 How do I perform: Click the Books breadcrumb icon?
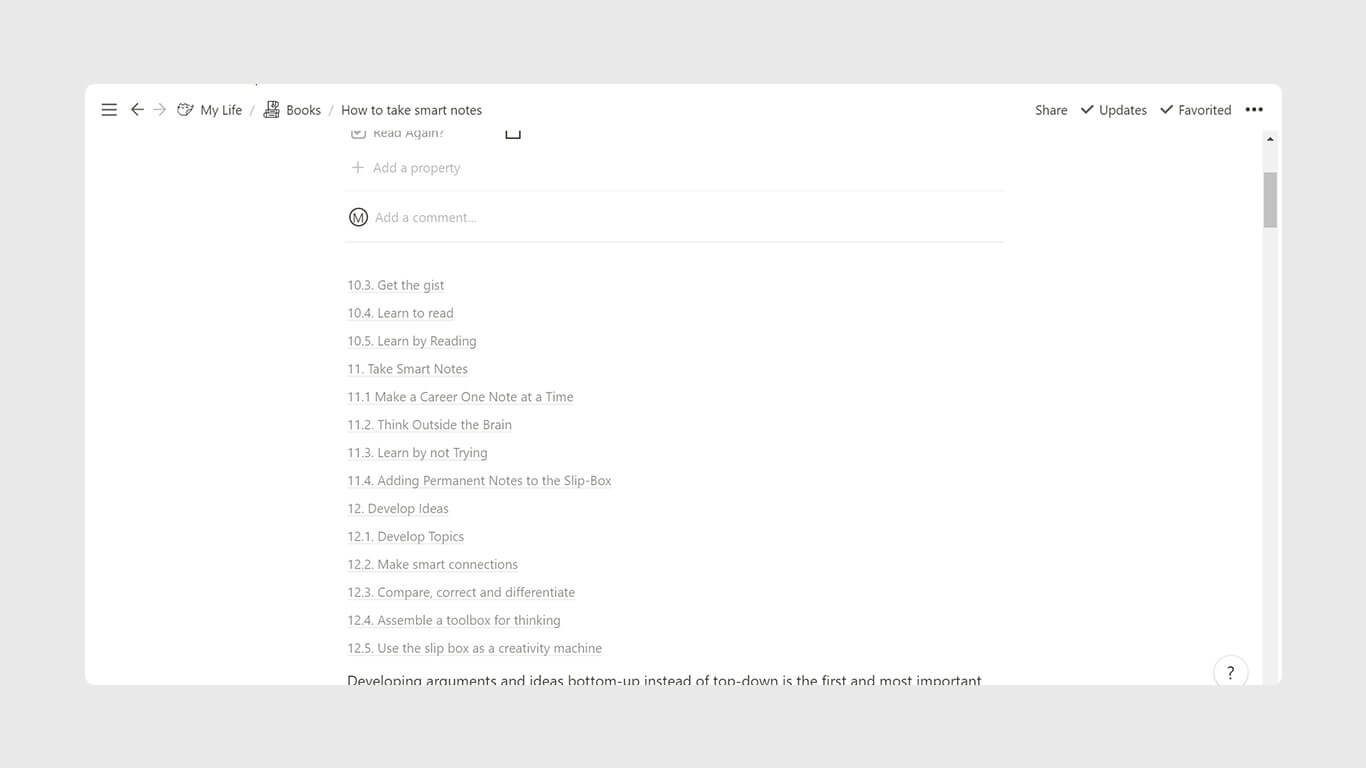click(271, 110)
